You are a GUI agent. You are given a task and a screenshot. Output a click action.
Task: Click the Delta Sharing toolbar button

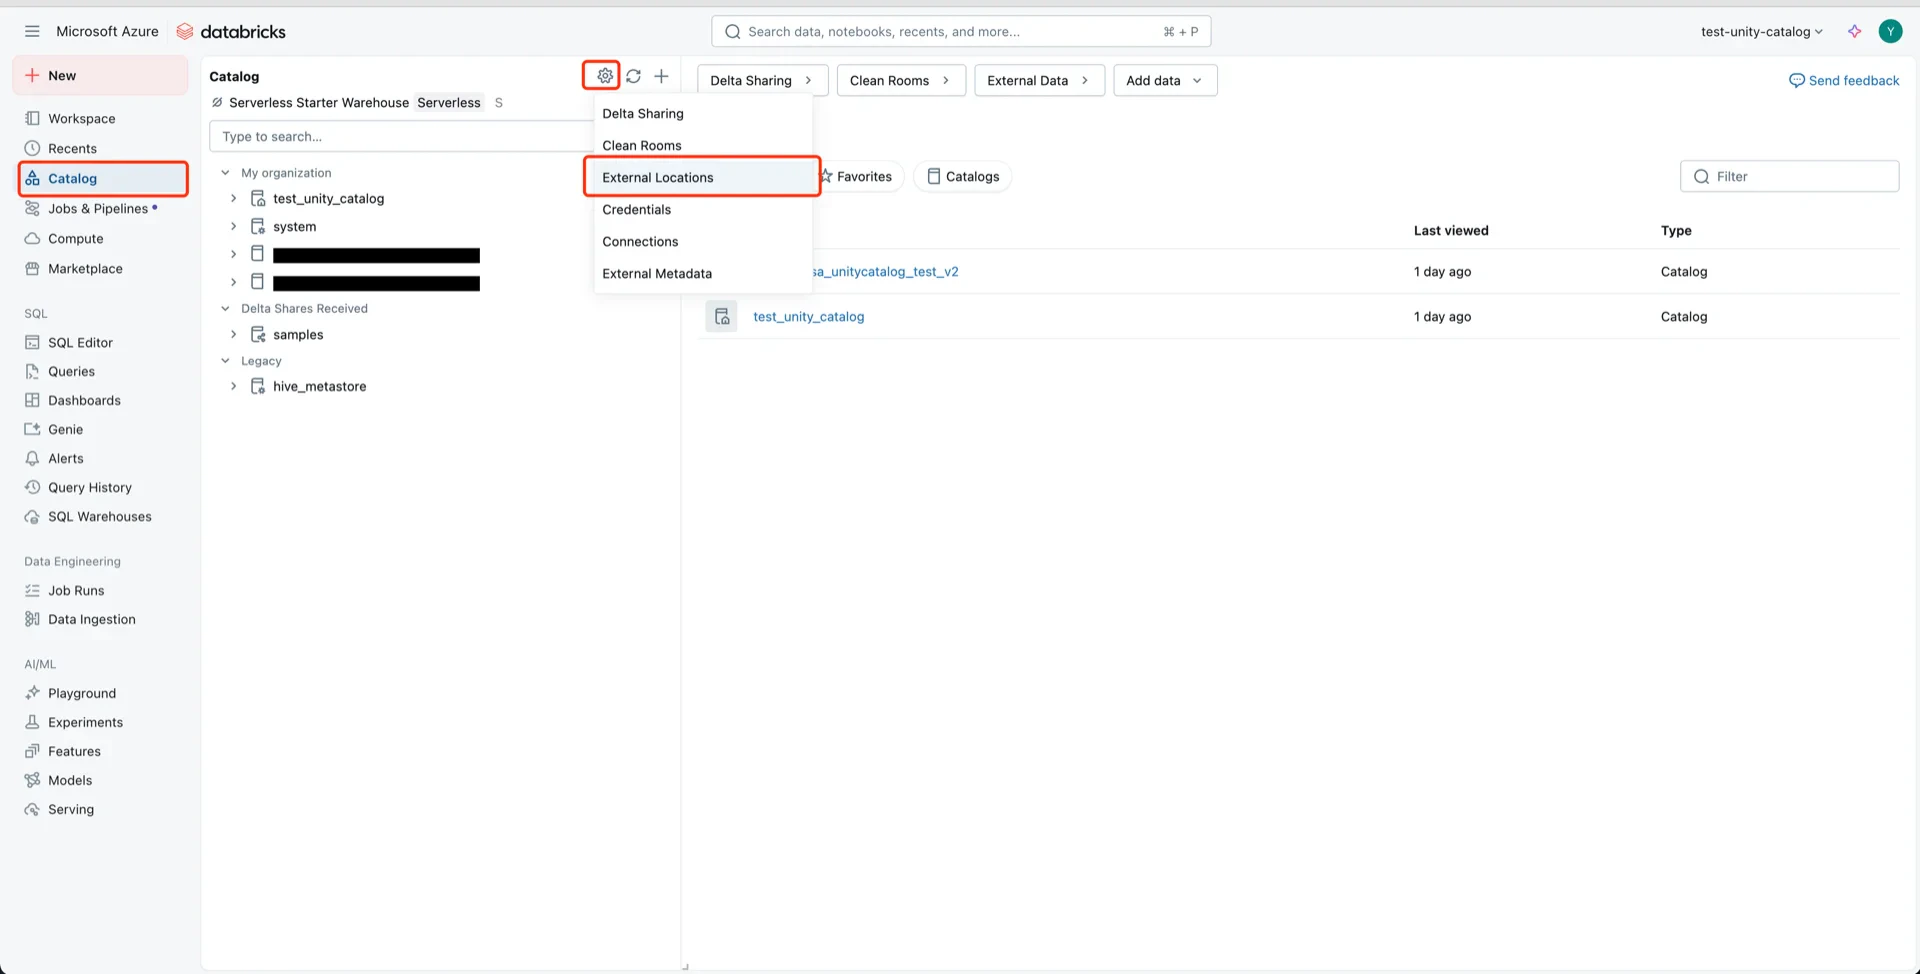[762, 80]
